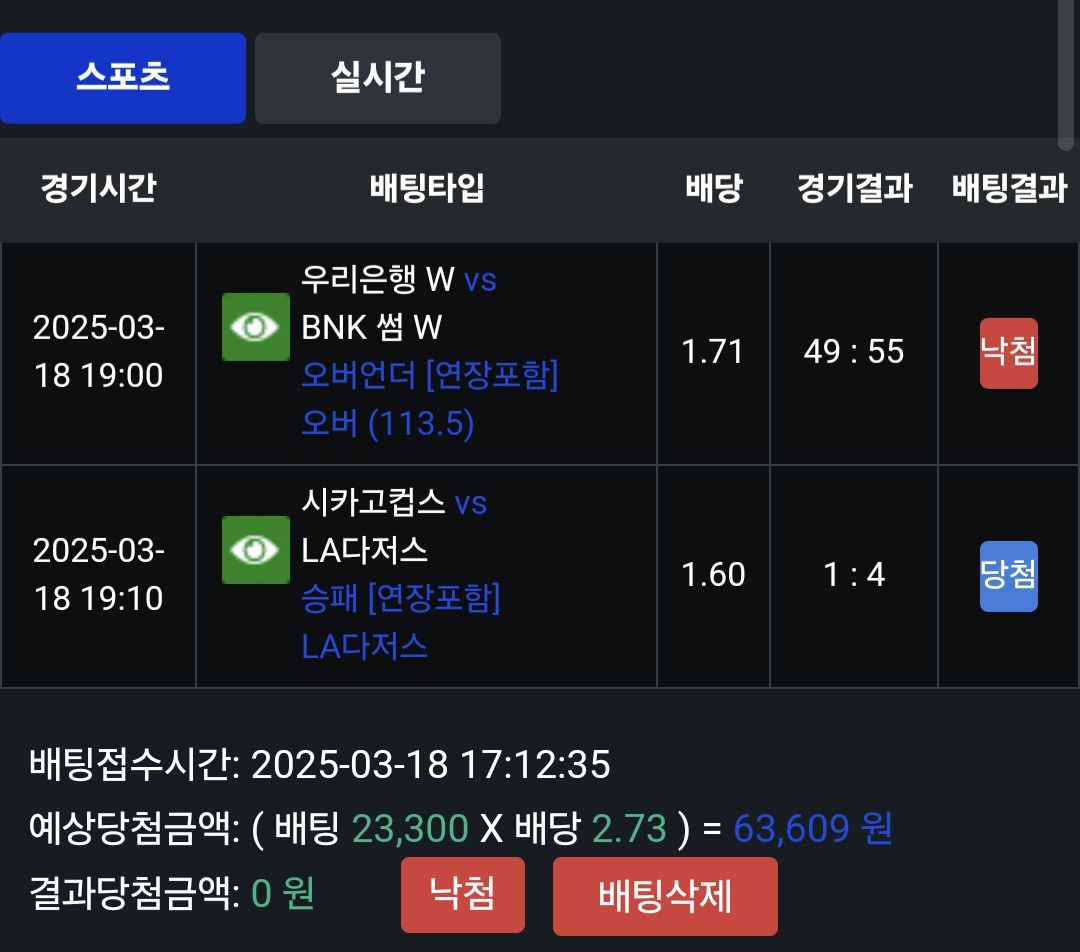
Task: Click the red 낙첨 badge in first row
Action: (x=1008, y=353)
